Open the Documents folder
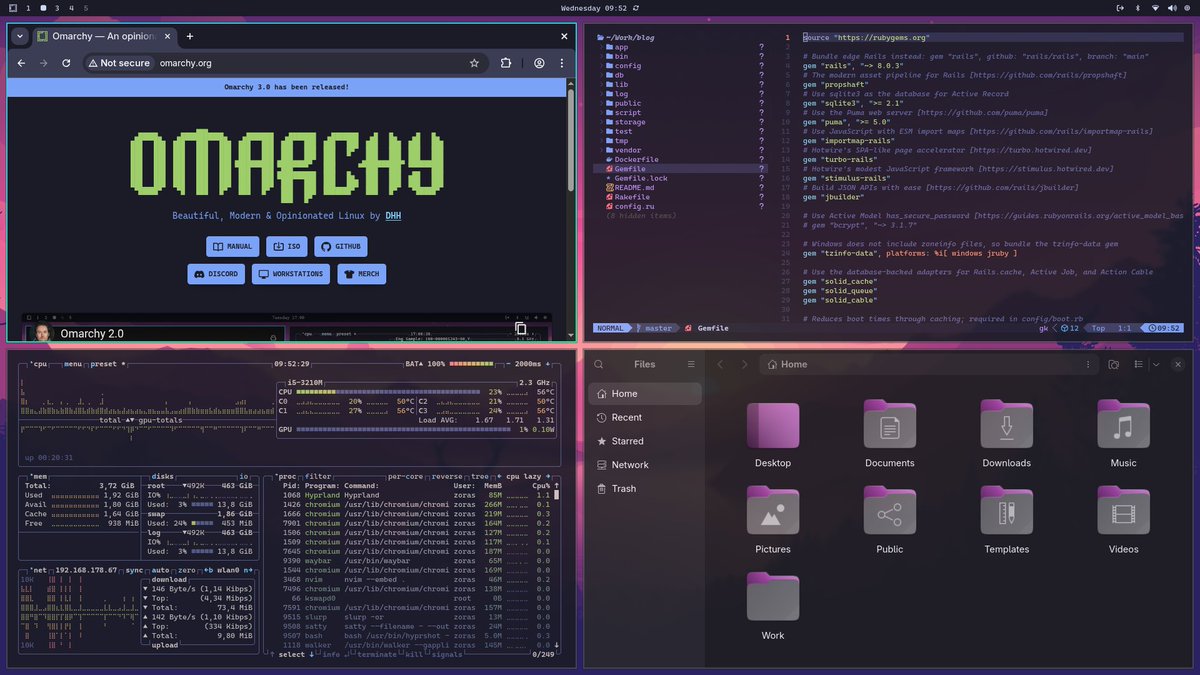The image size is (1200, 675). (889, 433)
